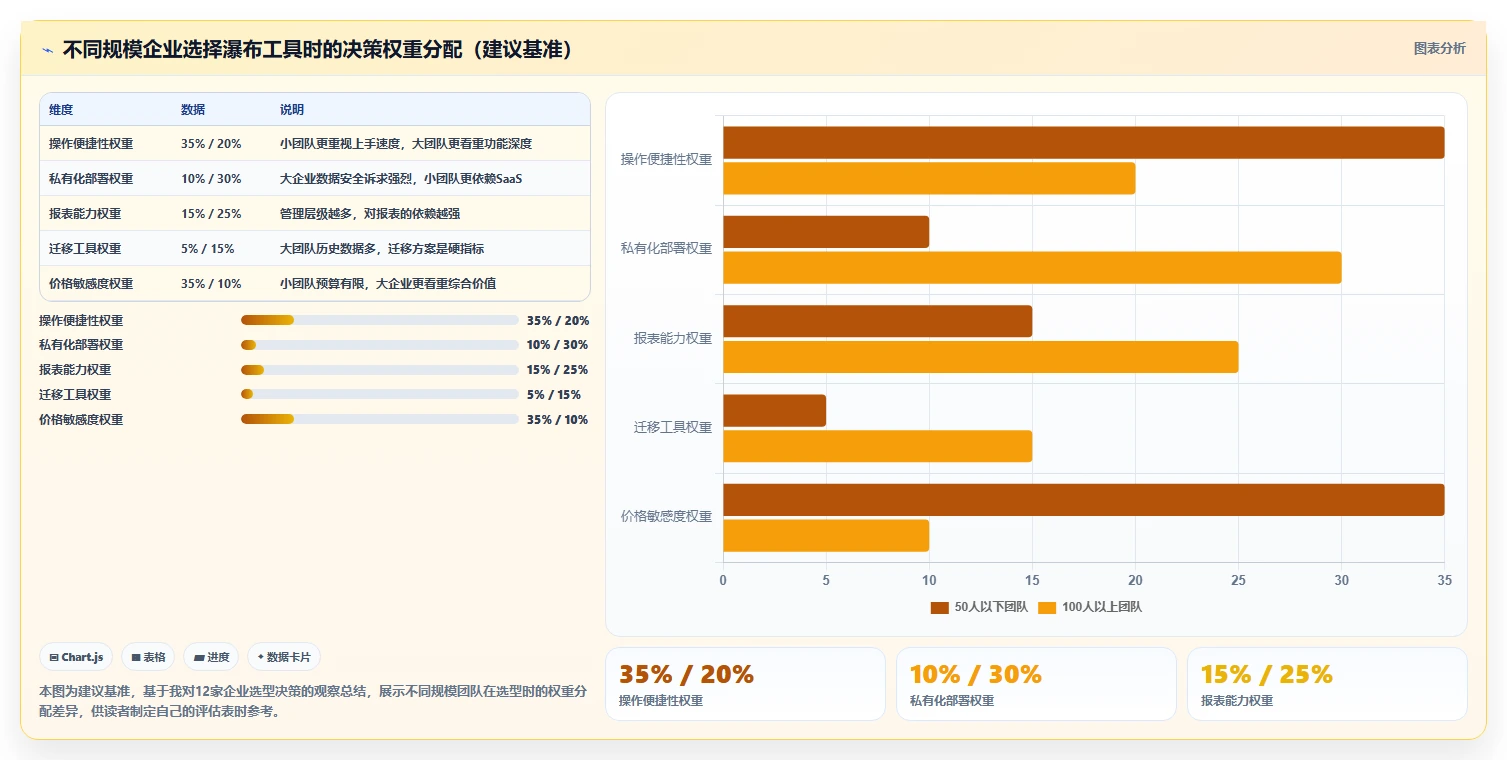Screen dimensions: 1507x760
Task: Click the footnote paragraph starting 本图为建议基准
Action: point(313,701)
